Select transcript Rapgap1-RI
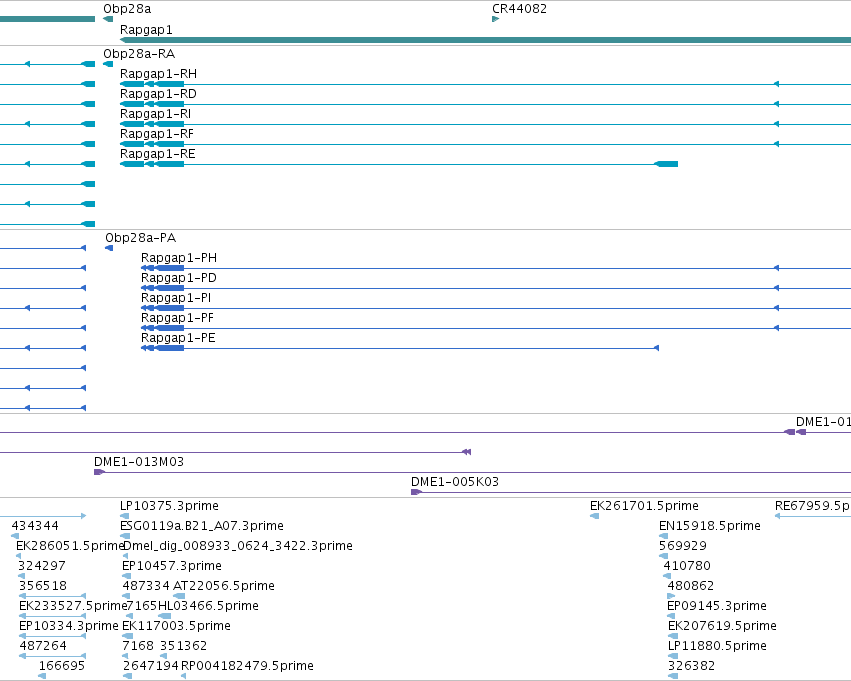Screen dimensions: 851x681 click(x=155, y=114)
